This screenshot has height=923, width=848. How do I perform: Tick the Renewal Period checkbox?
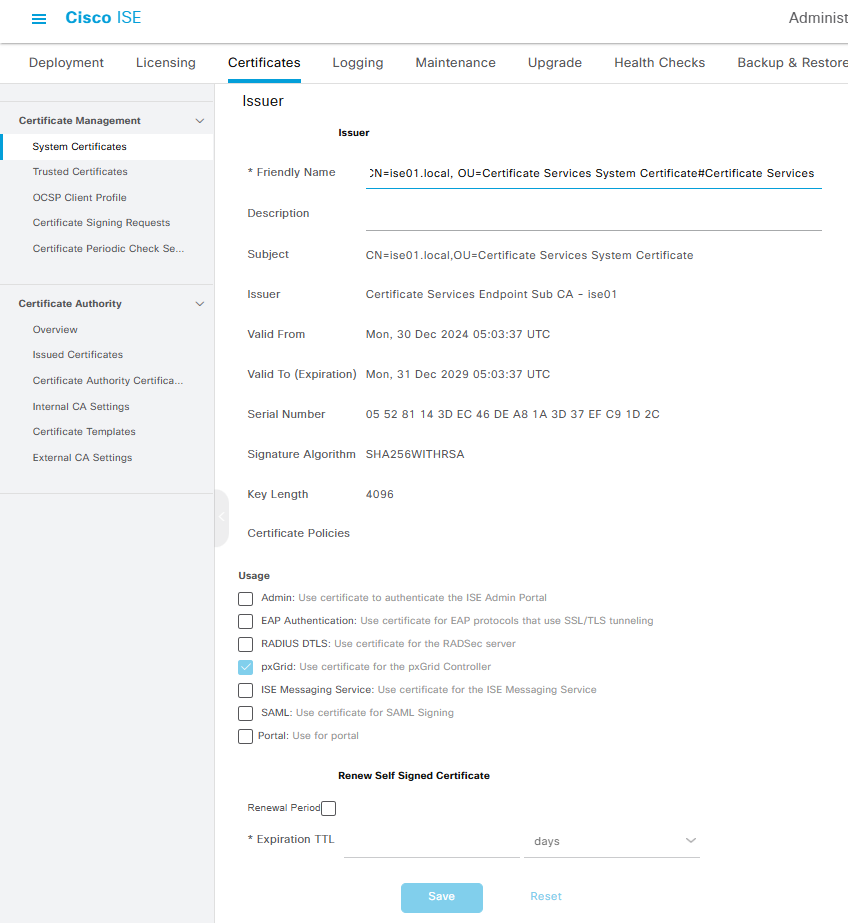point(328,808)
